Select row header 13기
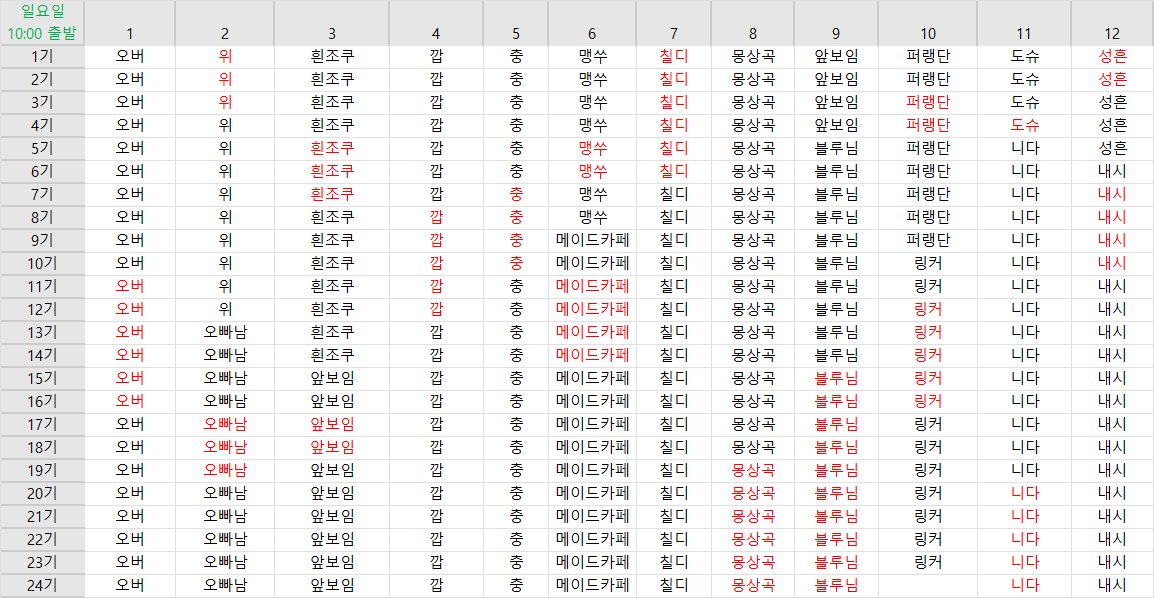This screenshot has width=1154, height=598. click(x=42, y=332)
